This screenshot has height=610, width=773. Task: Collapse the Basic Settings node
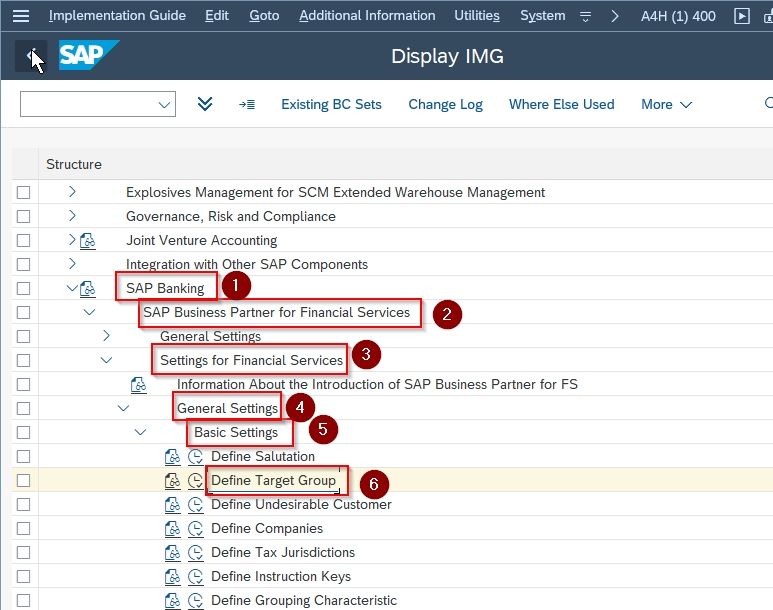141,432
